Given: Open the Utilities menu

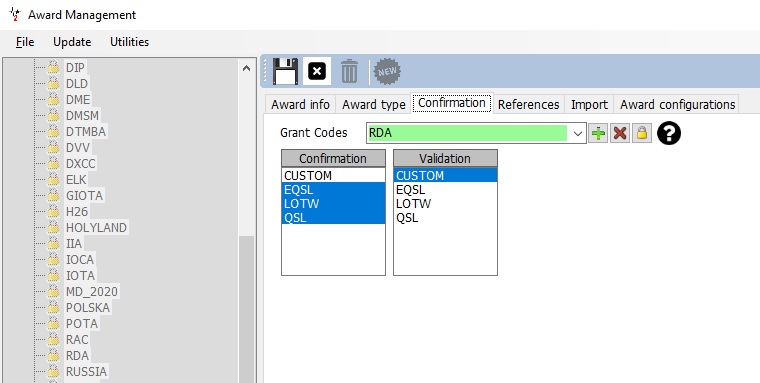Looking at the screenshot, I should 129,42.
